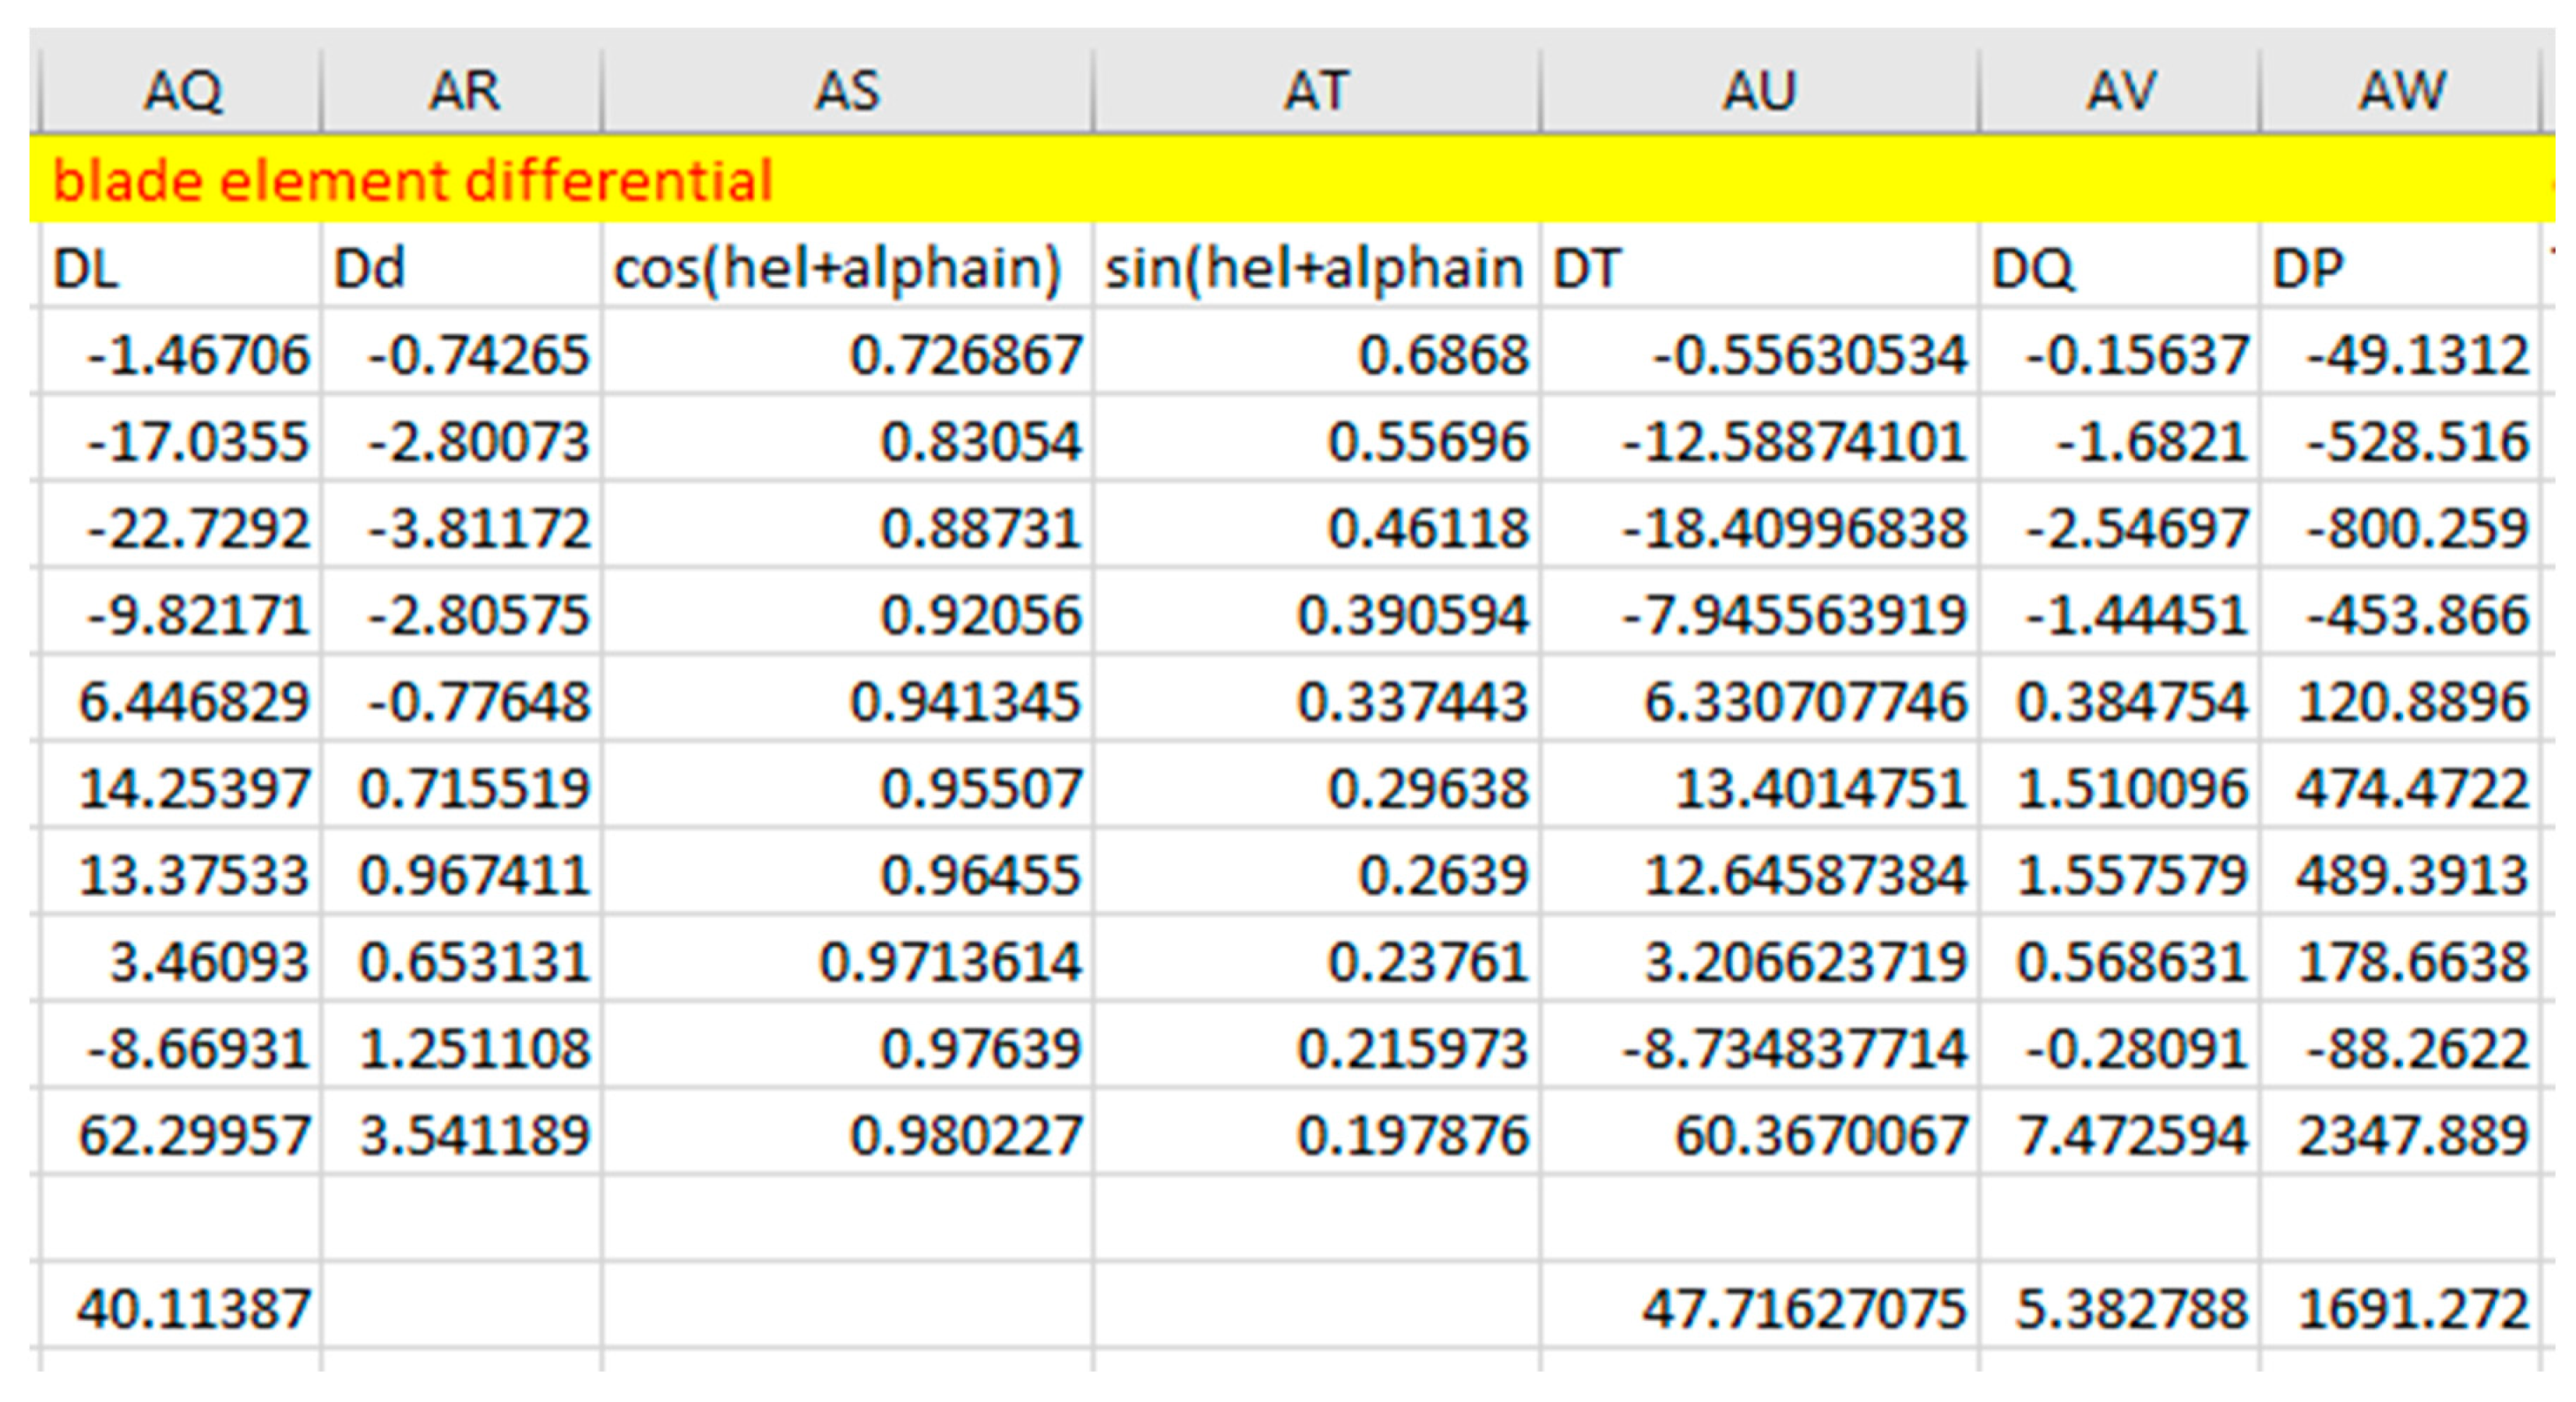
Task: Click cell with value 40.11387
Action: pos(193,1309)
